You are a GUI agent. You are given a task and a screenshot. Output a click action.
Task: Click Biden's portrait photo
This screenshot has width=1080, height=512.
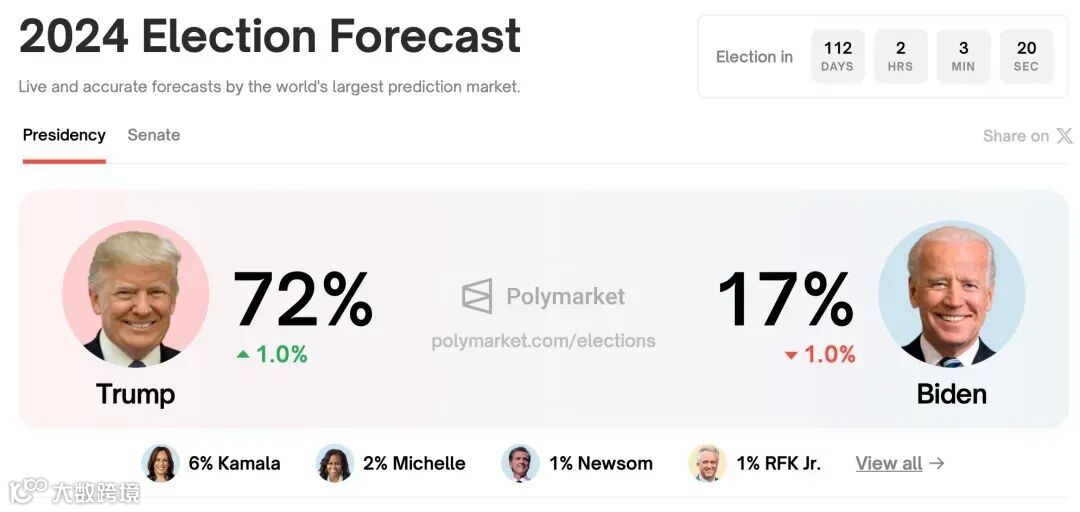951,294
